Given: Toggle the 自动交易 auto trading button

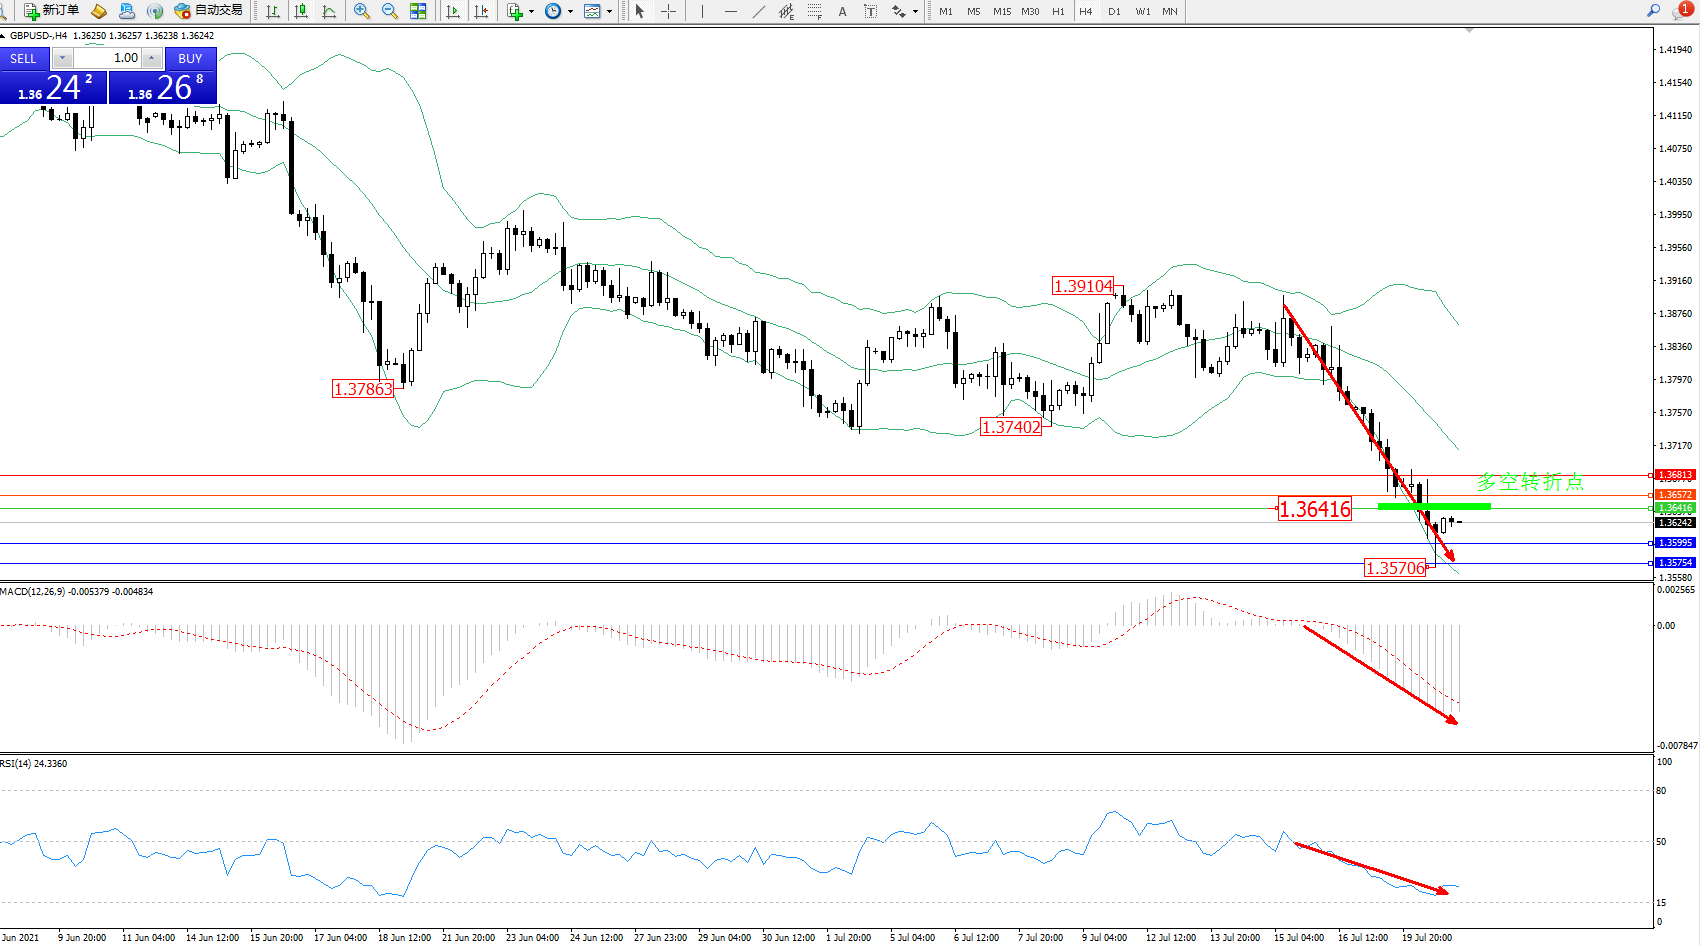Looking at the screenshot, I should tap(208, 11).
